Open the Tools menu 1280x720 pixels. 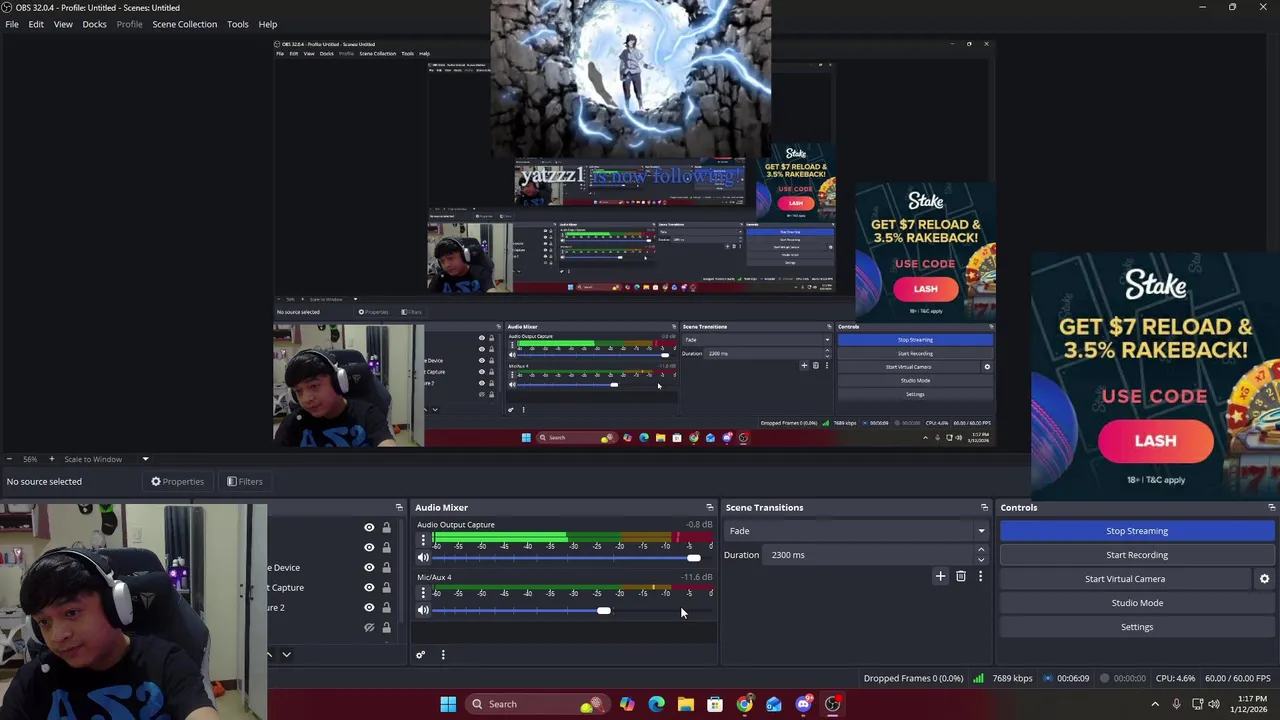point(237,24)
